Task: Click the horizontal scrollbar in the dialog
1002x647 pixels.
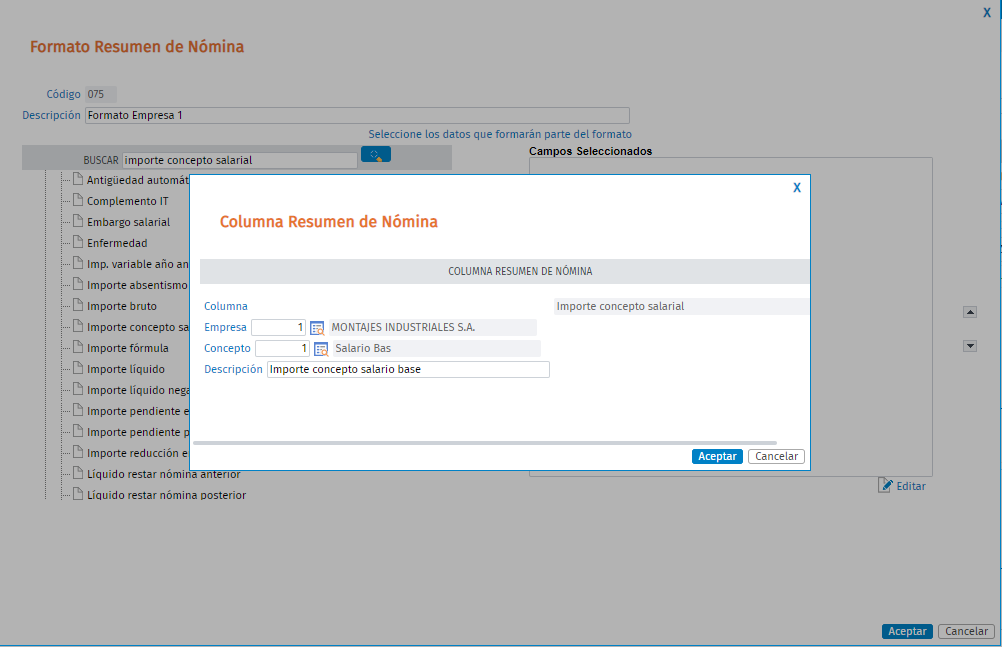Action: coord(485,442)
